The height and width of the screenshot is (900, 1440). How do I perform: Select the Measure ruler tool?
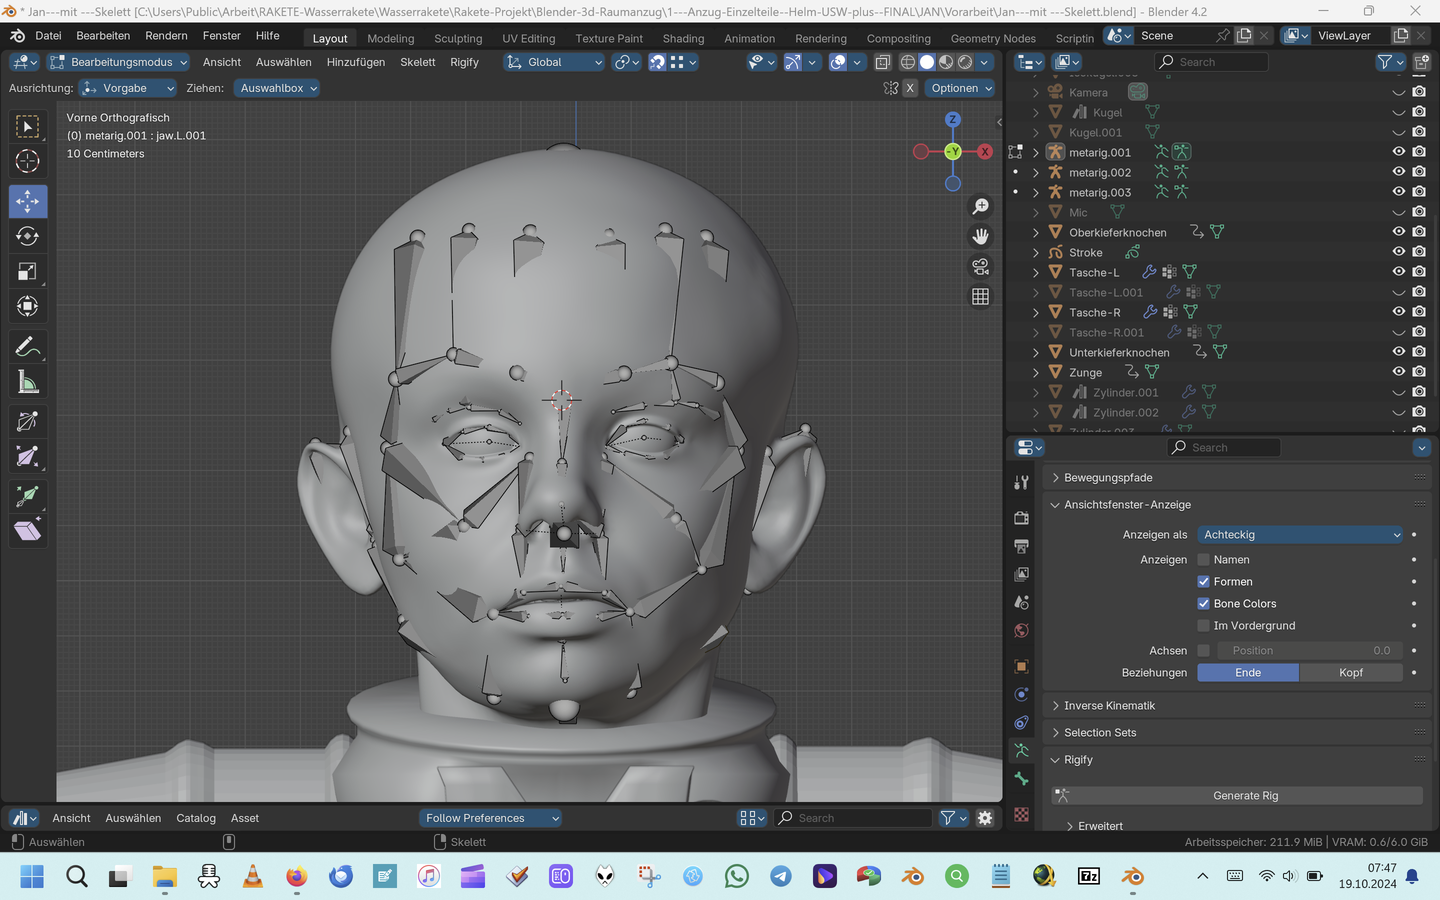pos(28,382)
